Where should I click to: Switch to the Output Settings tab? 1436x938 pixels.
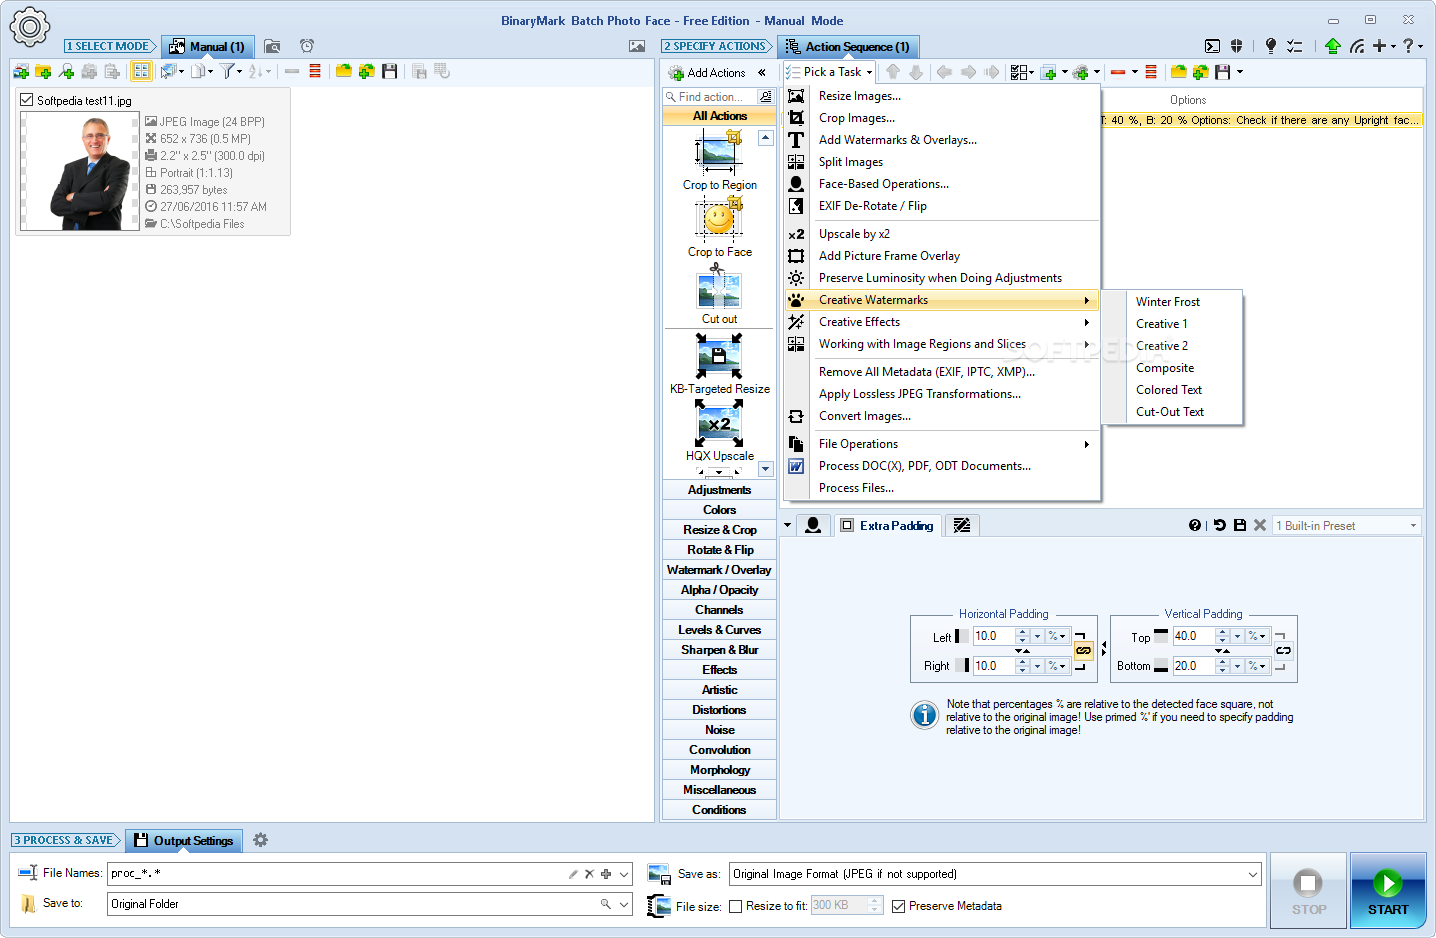(186, 841)
